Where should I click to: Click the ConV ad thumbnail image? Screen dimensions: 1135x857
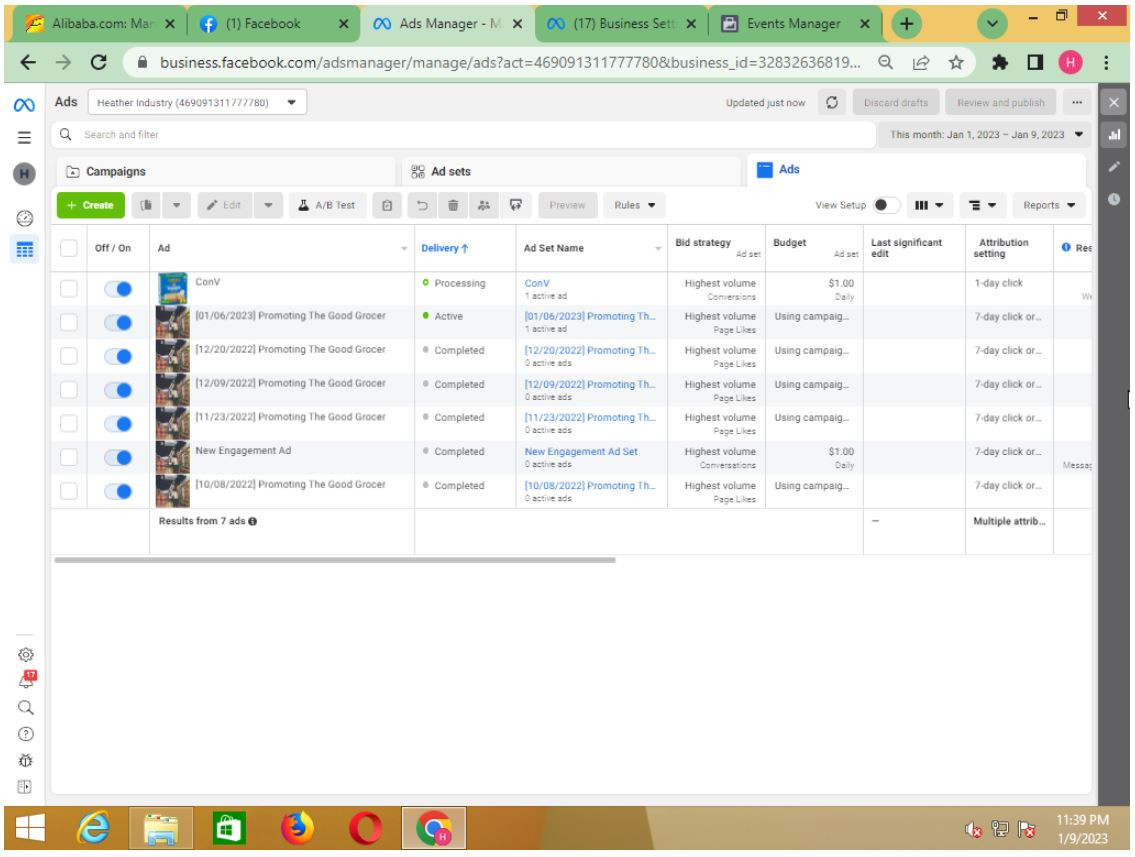(173, 288)
